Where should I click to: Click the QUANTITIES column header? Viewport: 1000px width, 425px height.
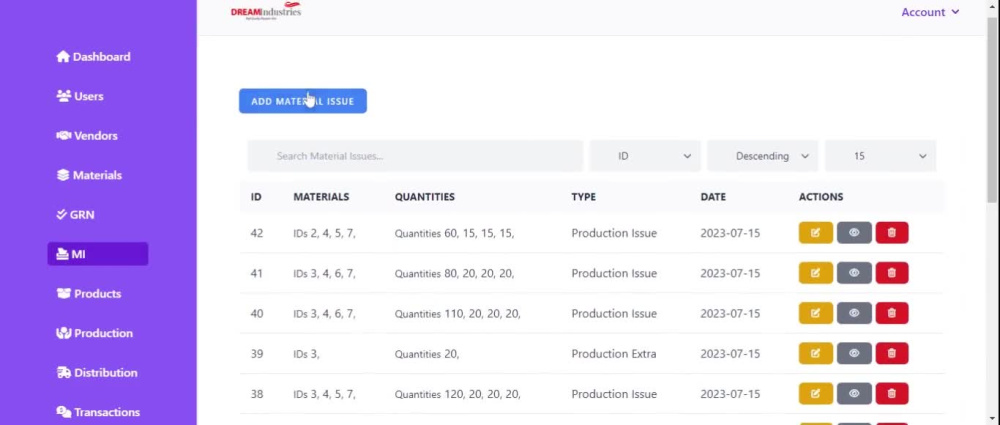click(x=425, y=197)
